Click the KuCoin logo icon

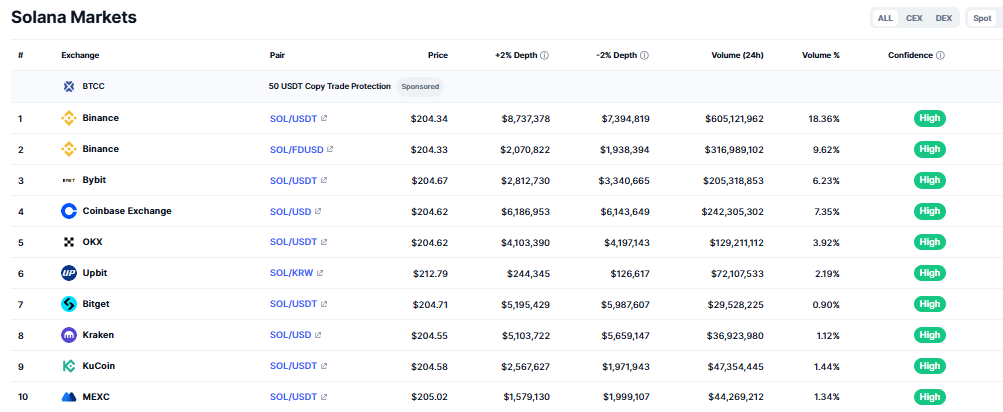pos(69,366)
